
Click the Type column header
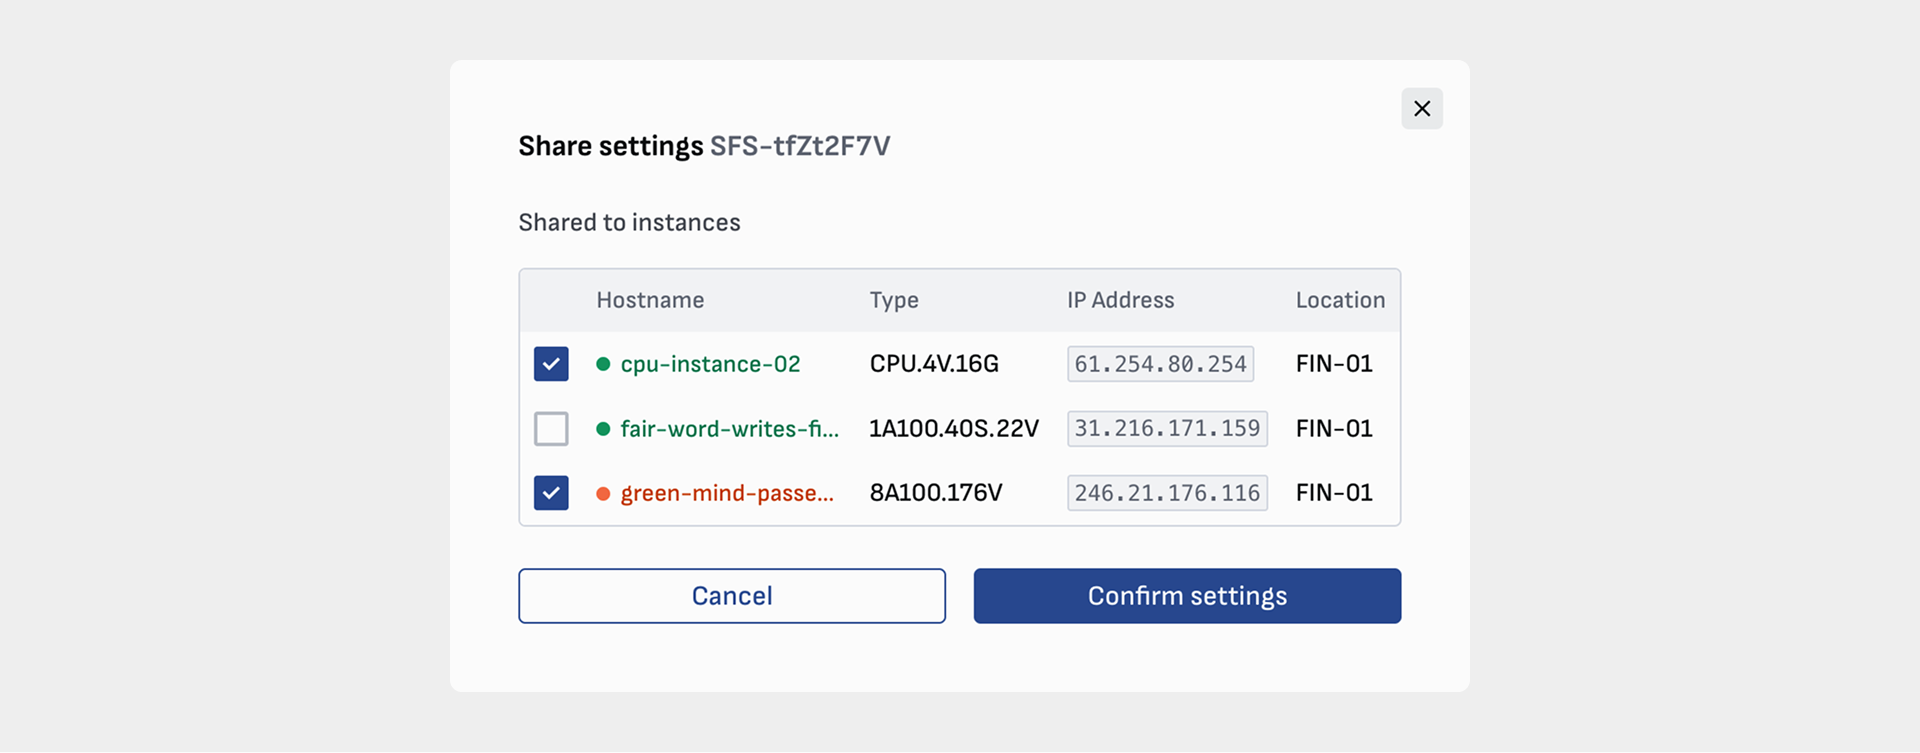[894, 300]
